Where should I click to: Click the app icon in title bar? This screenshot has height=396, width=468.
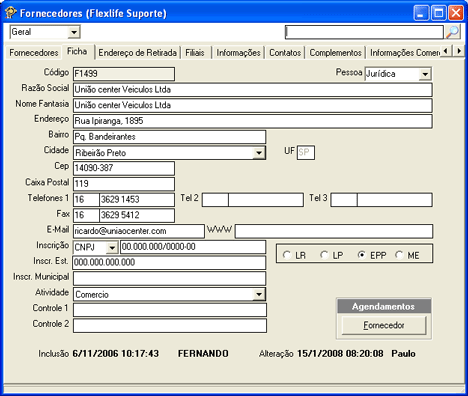click(11, 13)
